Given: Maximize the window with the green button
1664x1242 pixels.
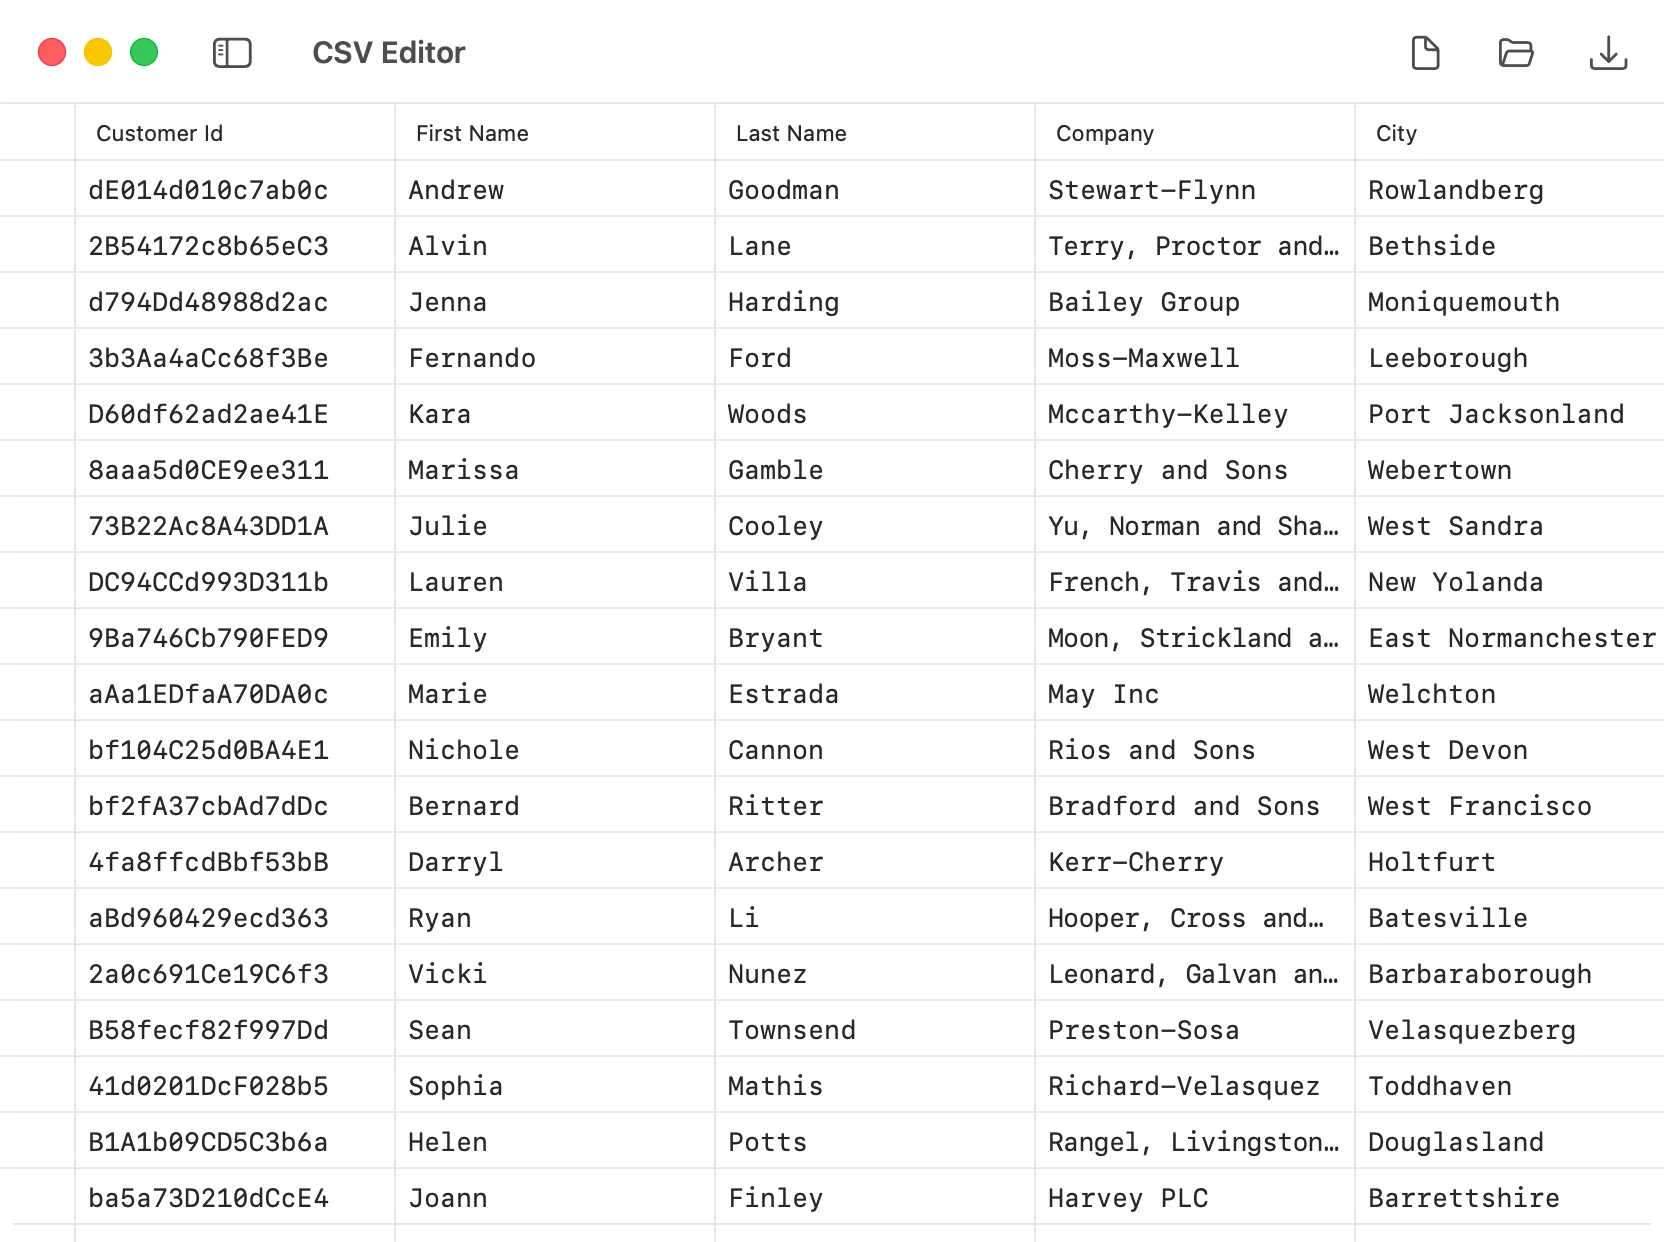Looking at the screenshot, I should tap(143, 53).
